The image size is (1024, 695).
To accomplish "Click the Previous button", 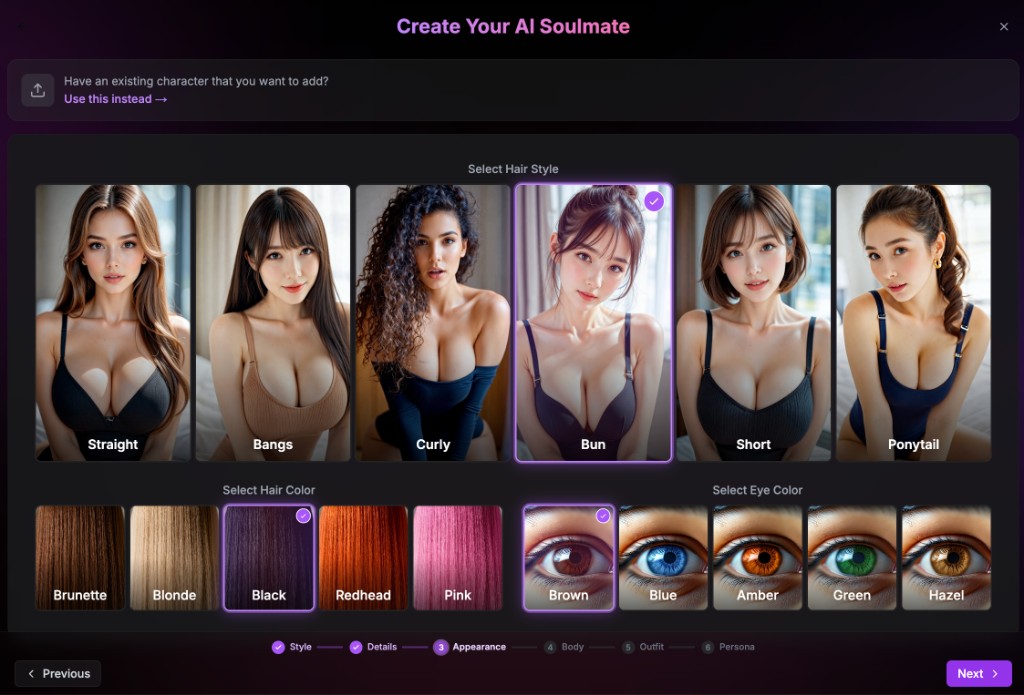I will click(x=57, y=673).
